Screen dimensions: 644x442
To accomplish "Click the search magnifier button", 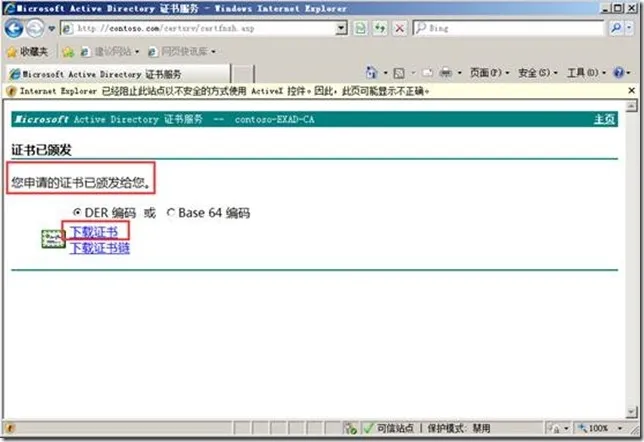I will coord(616,28).
